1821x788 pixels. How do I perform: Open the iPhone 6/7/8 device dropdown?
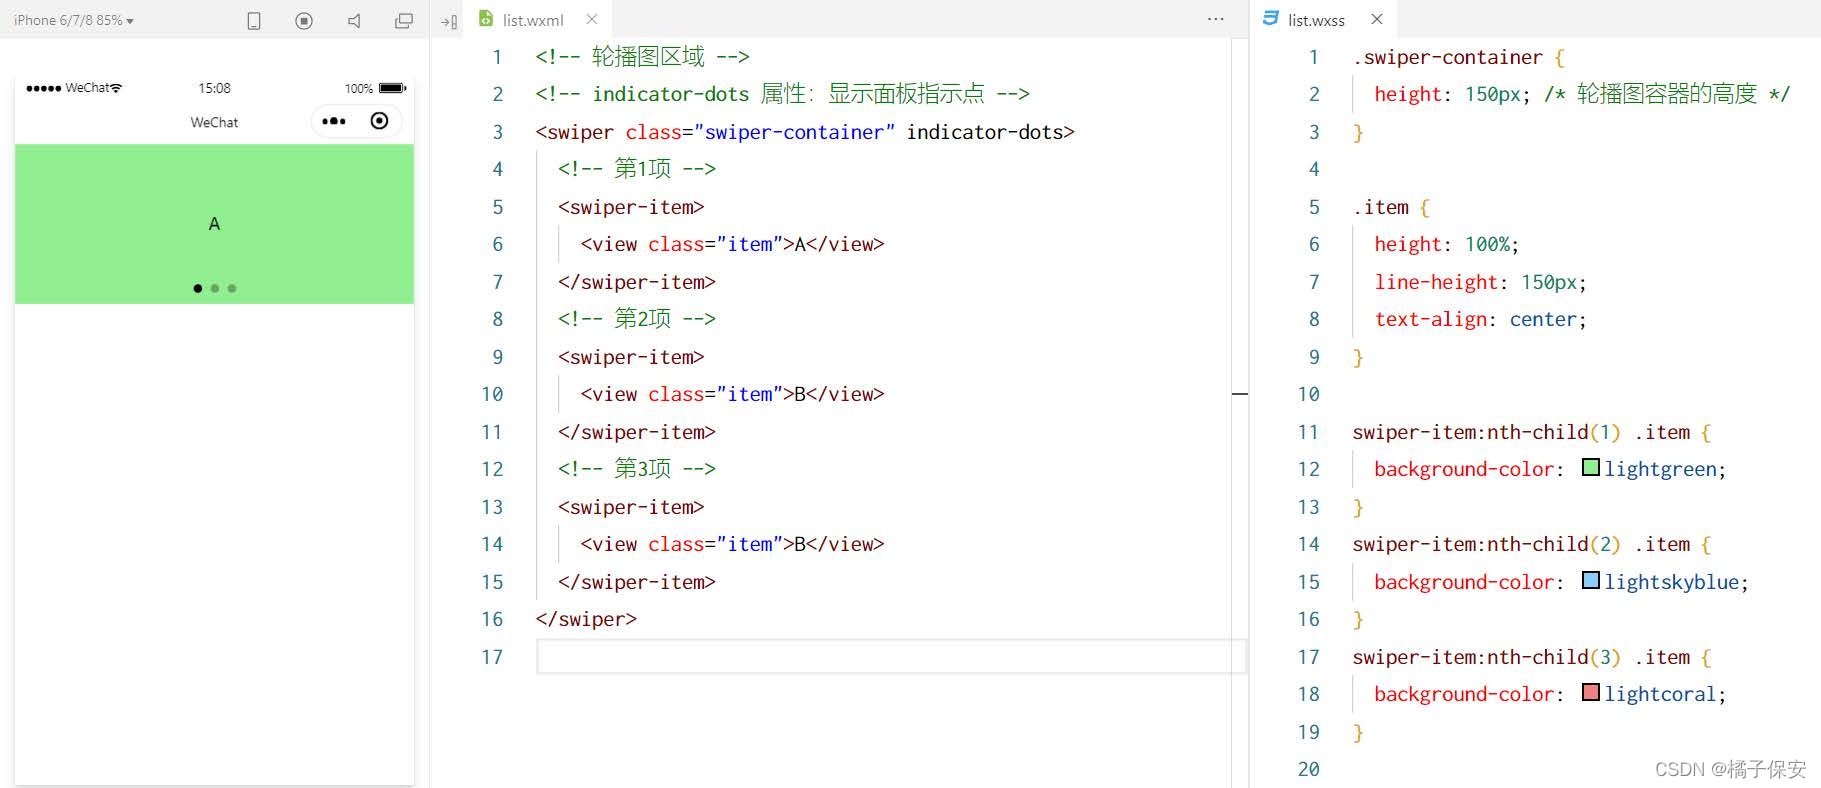click(x=74, y=20)
